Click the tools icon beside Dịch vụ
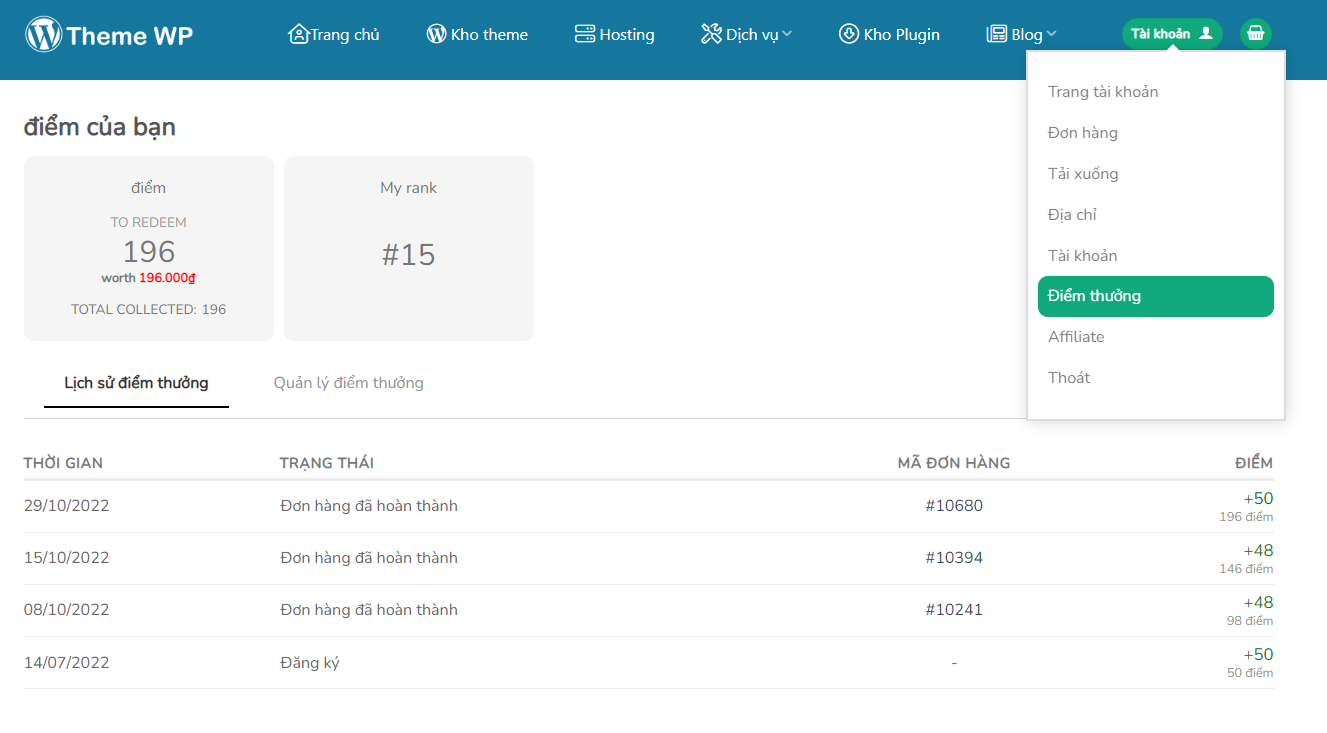This screenshot has height=733, width=1327. coord(711,34)
